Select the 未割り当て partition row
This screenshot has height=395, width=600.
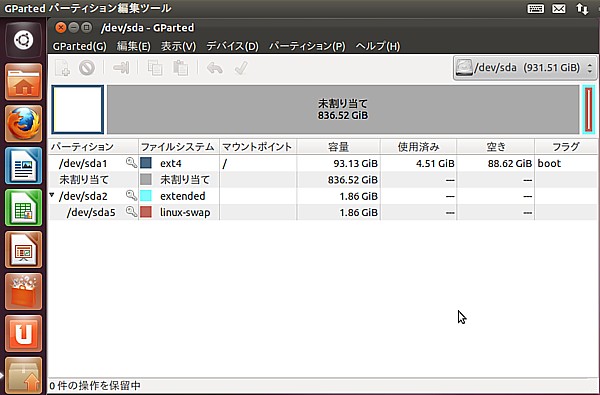pos(323,180)
